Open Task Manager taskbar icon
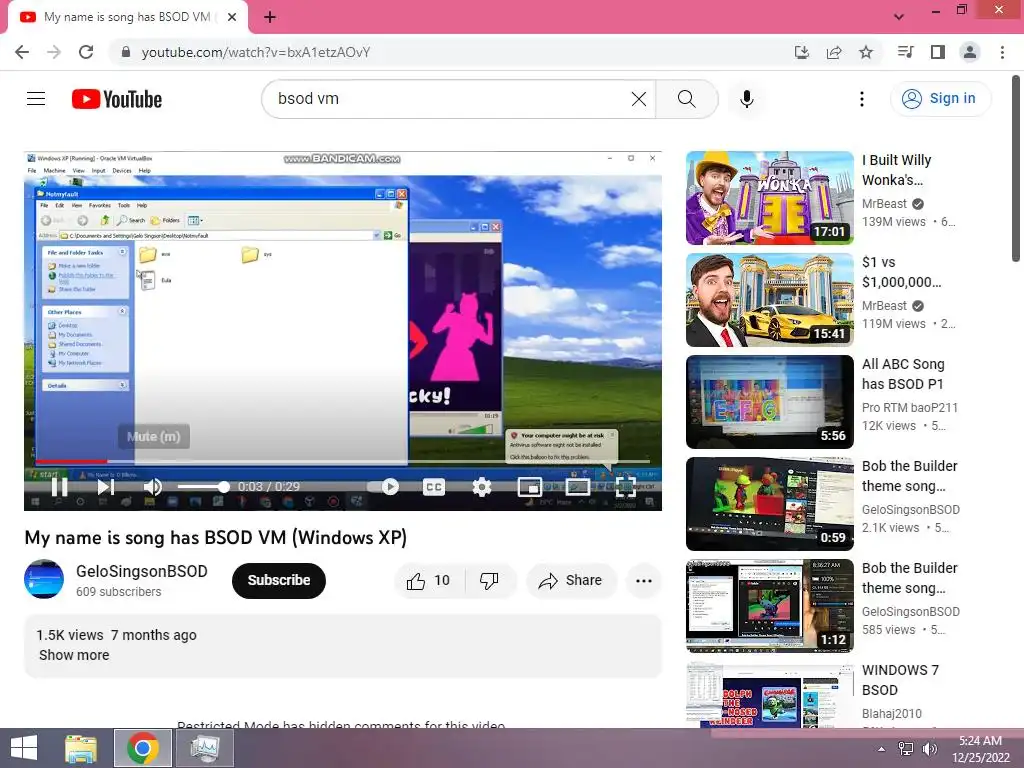The image size is (1024, 768). click(206, 748)
